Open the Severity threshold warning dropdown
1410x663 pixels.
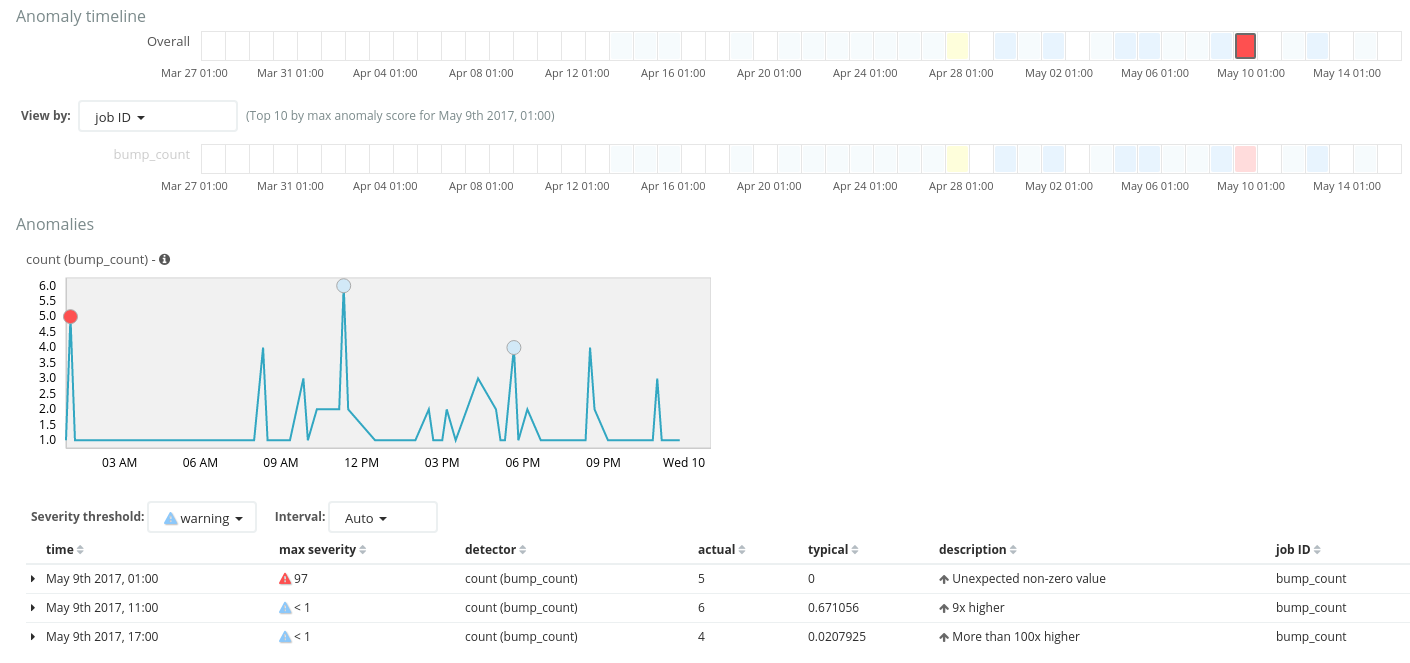click(202, 518)
